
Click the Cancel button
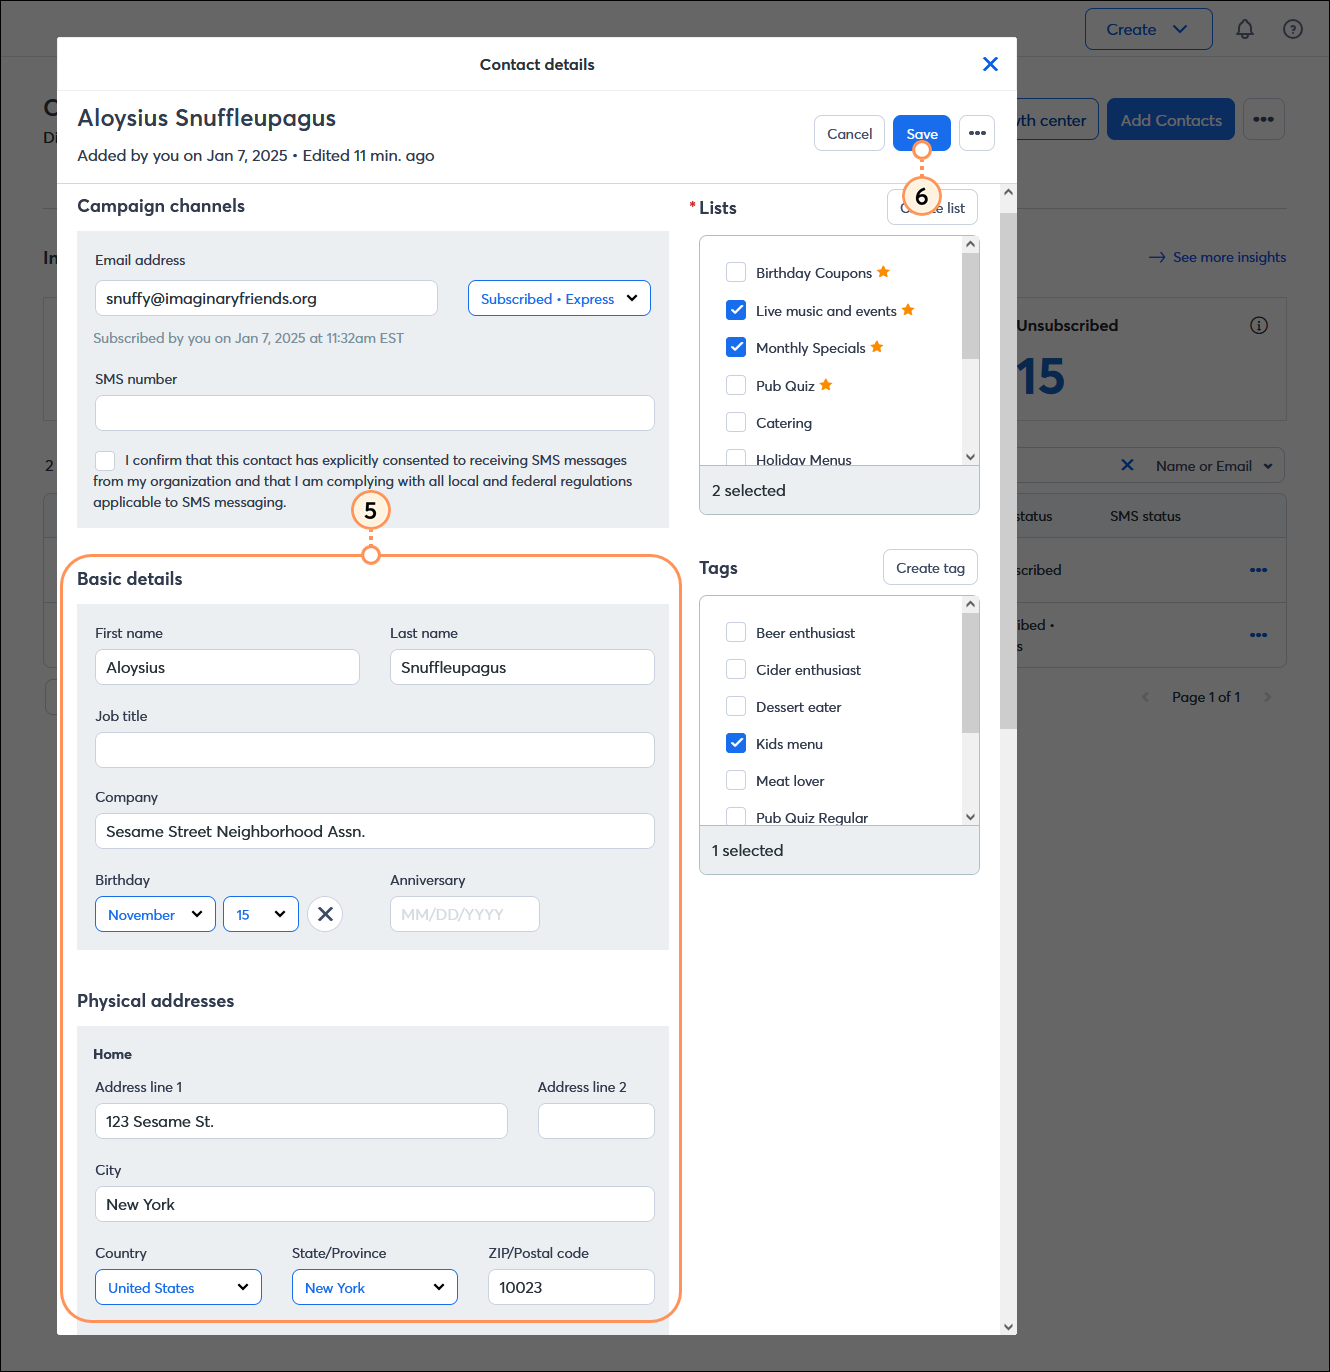849,133
